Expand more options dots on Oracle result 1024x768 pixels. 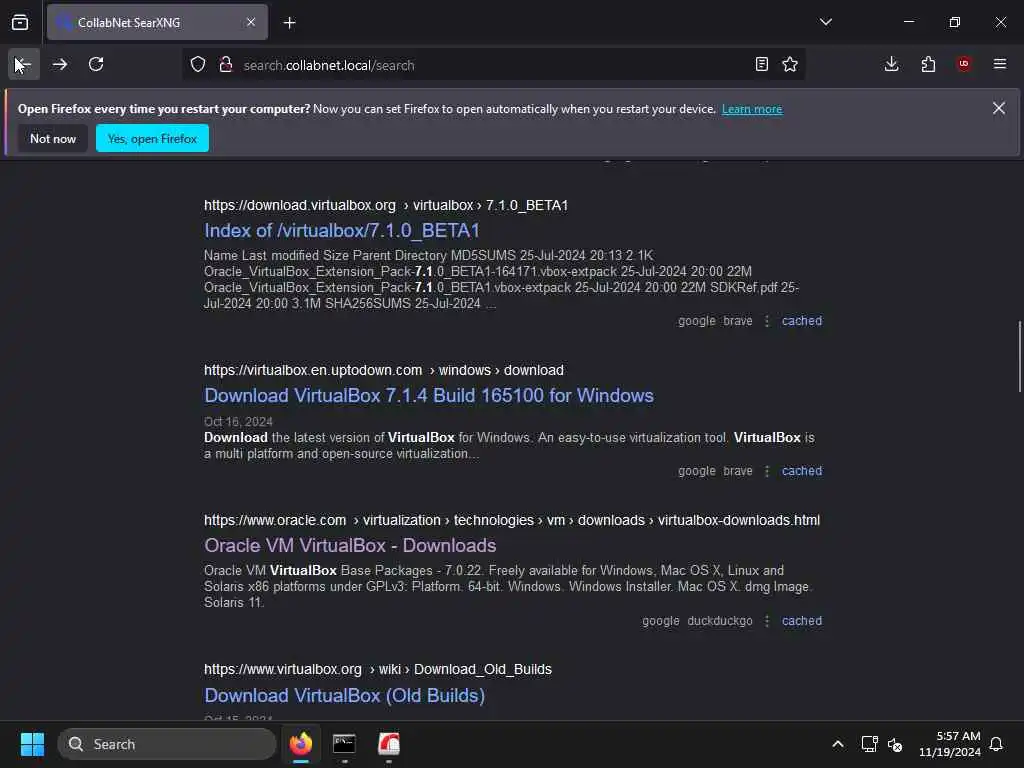[x=767, y=621]
